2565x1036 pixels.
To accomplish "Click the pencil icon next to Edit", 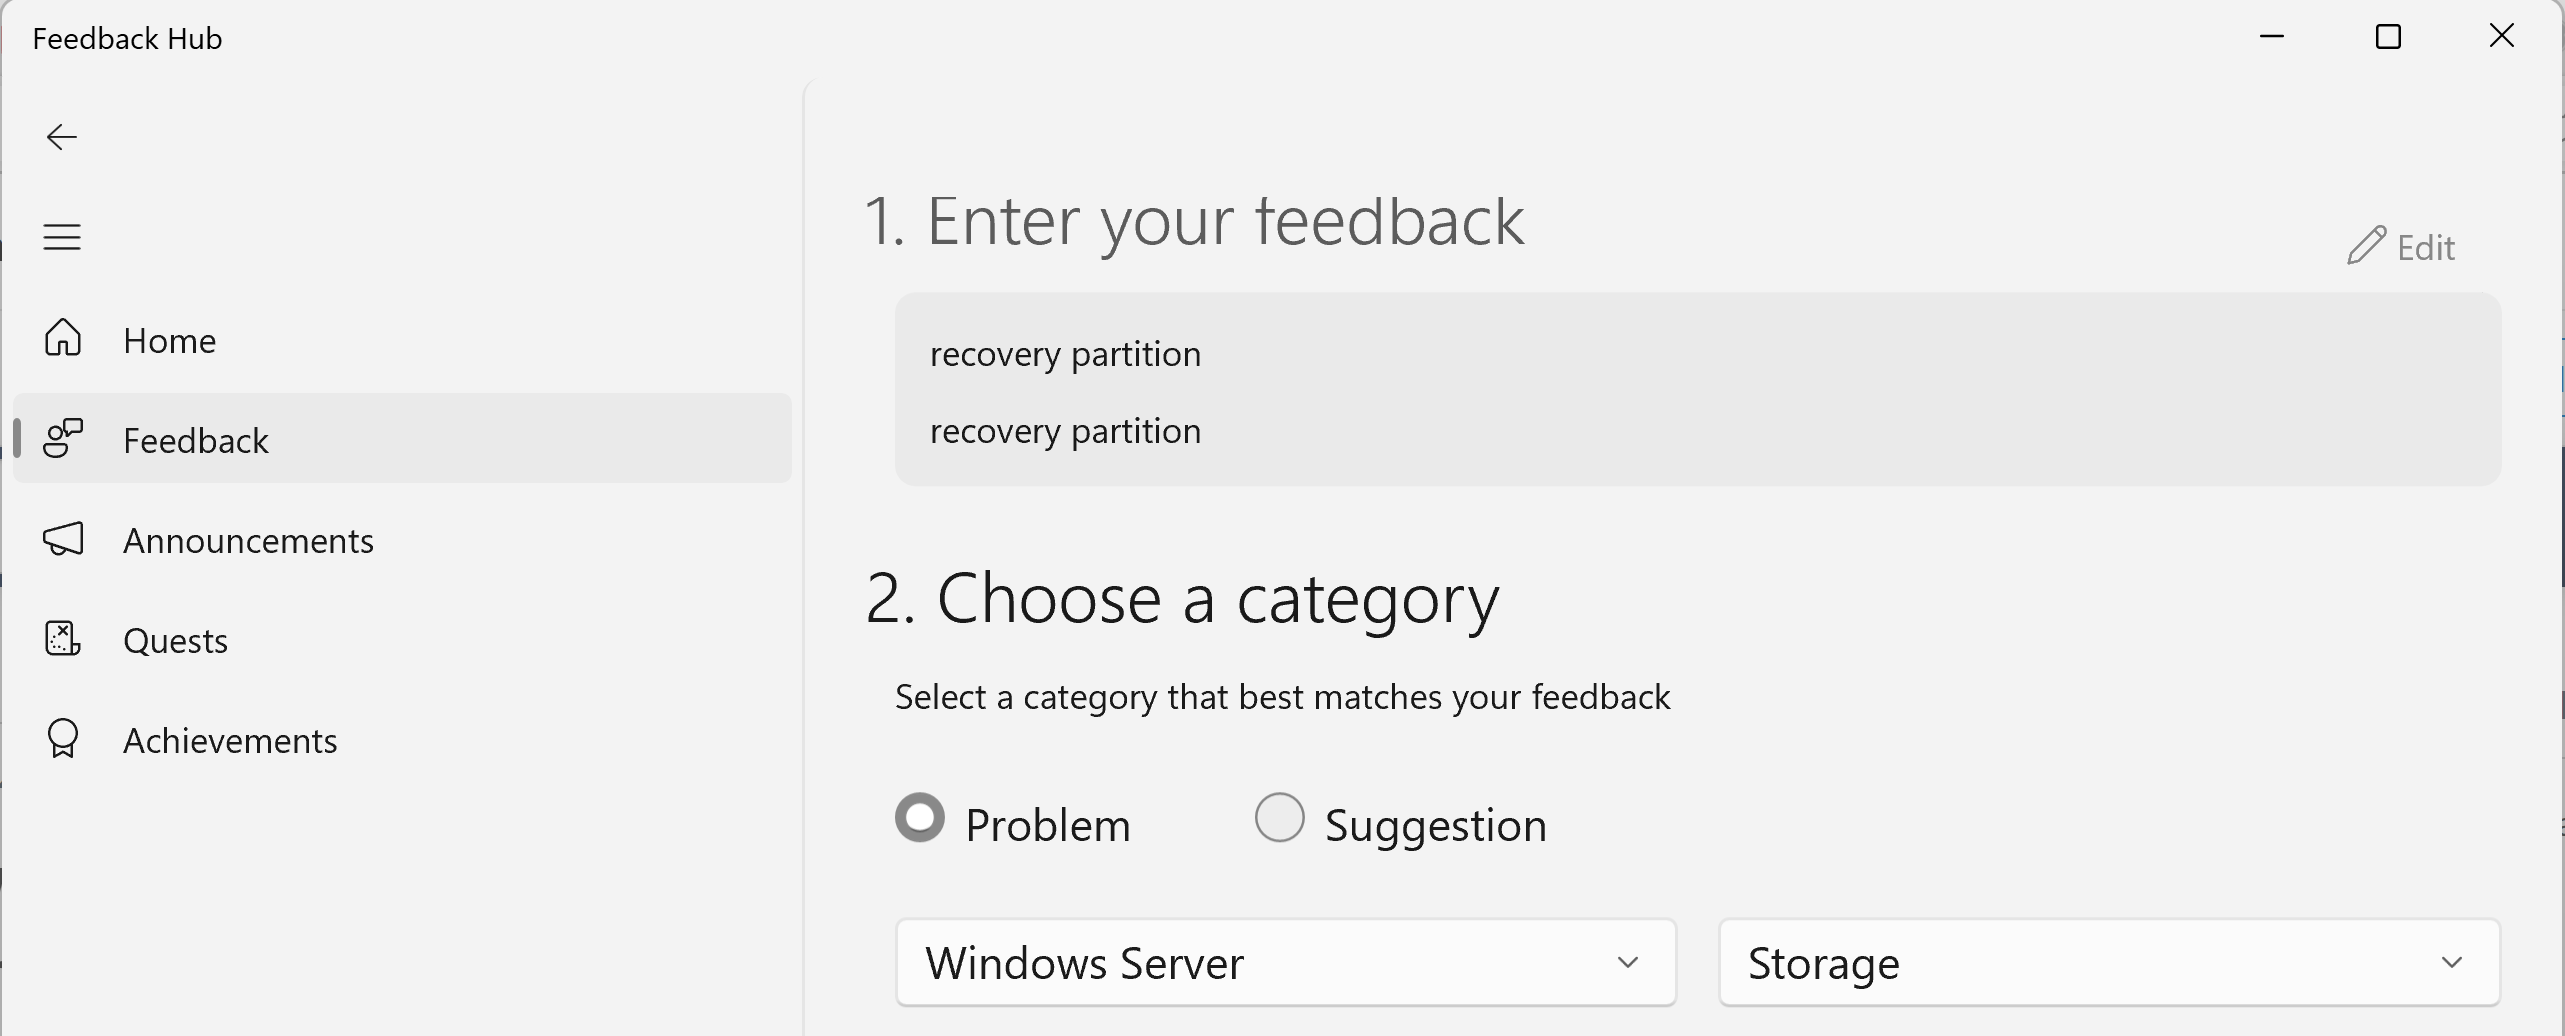I will coord(2367,246).
